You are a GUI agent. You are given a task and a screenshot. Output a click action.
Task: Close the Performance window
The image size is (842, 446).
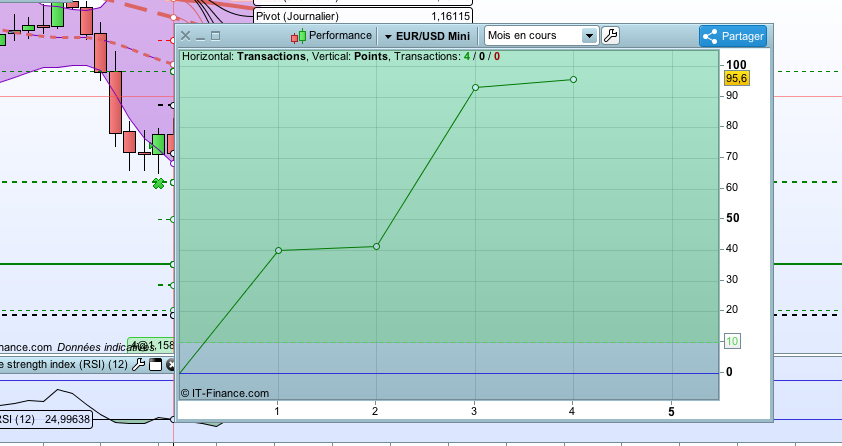coord(185,36)
